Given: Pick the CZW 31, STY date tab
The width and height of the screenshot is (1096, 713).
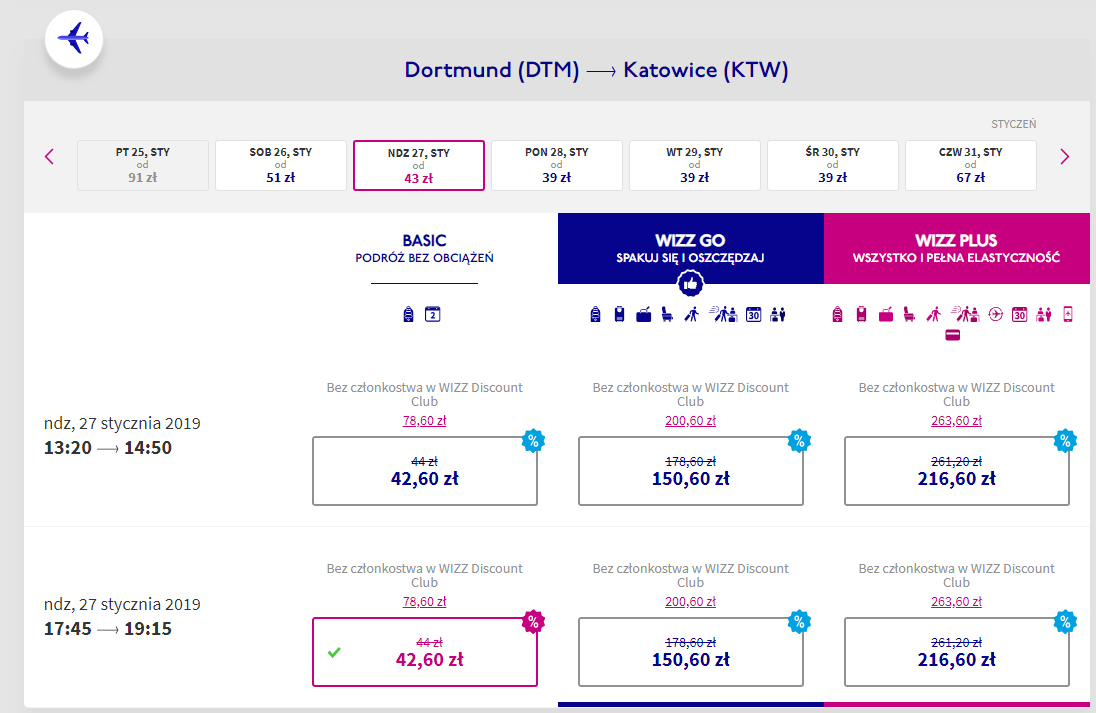Looking at the screenshot, I should [x=970, y=165].
